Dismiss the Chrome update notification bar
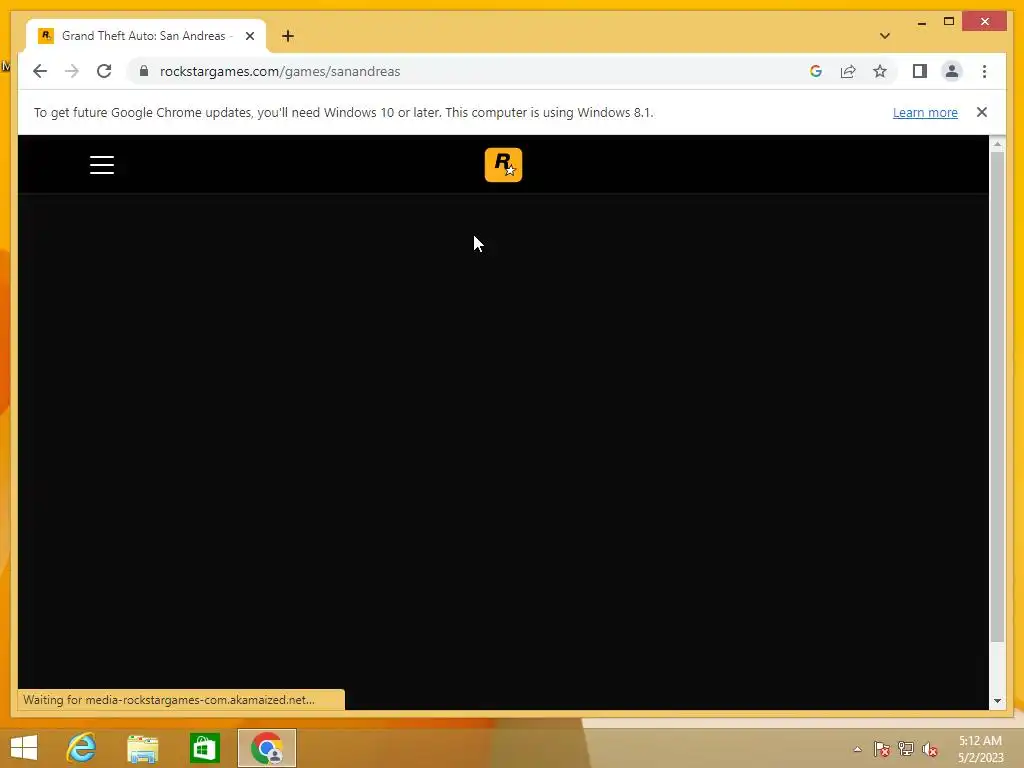 click(982, 112)
